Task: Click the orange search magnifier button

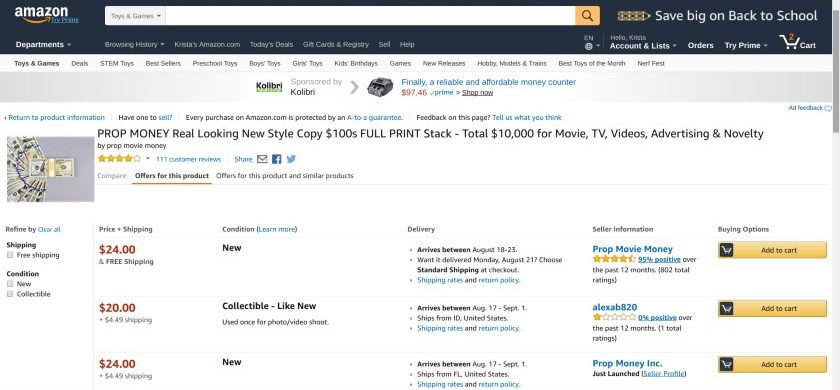Action: [x=587, y=16]
